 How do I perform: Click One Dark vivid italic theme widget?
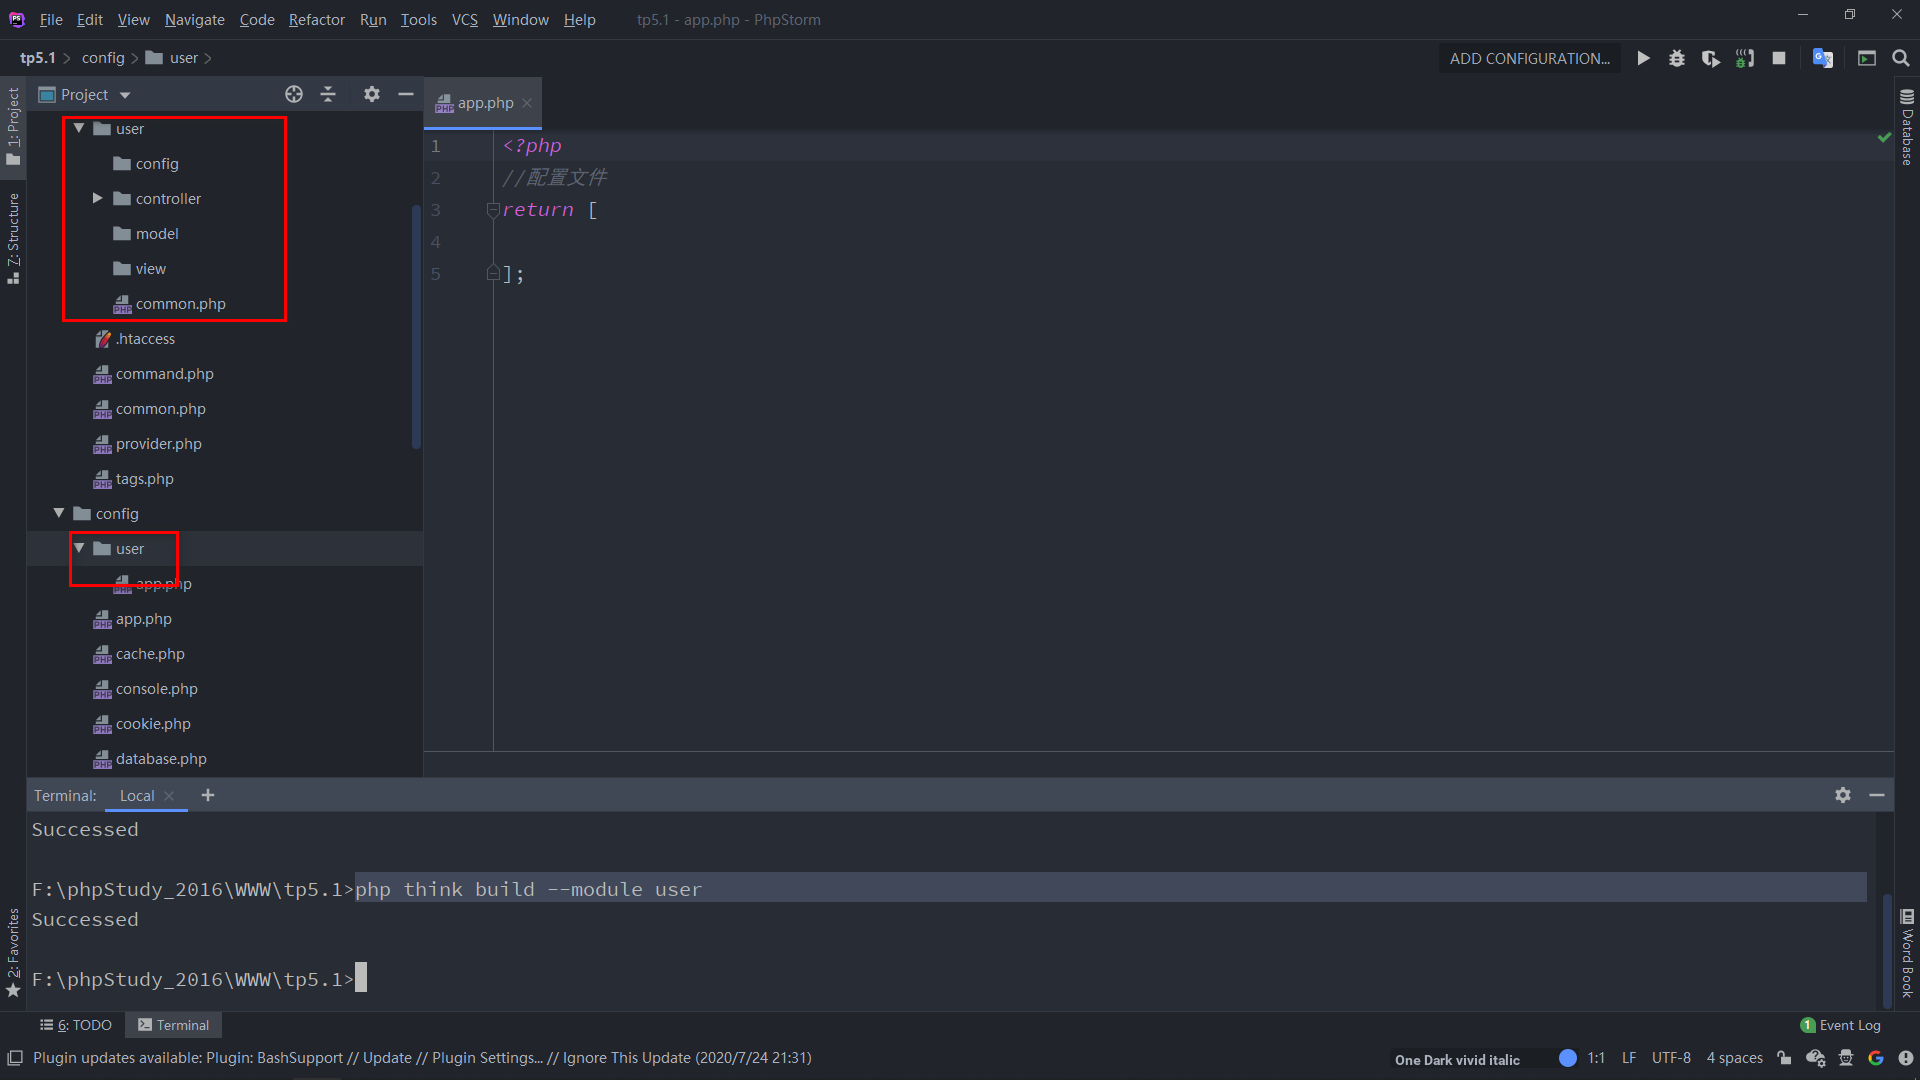[x=1457, y=1060]
